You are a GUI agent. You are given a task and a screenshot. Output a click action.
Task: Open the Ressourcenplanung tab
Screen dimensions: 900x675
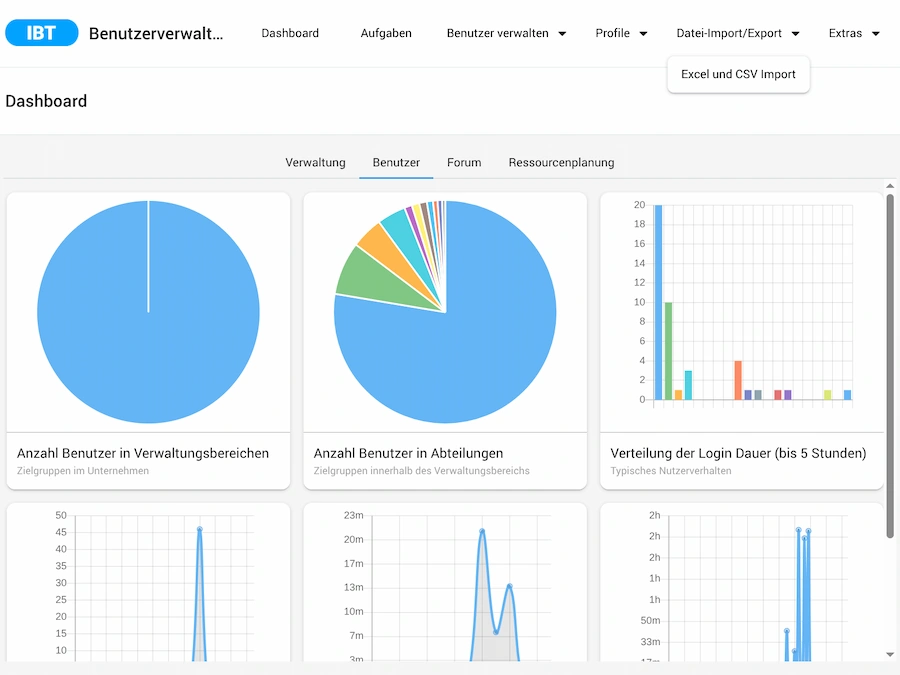point(561,162)
